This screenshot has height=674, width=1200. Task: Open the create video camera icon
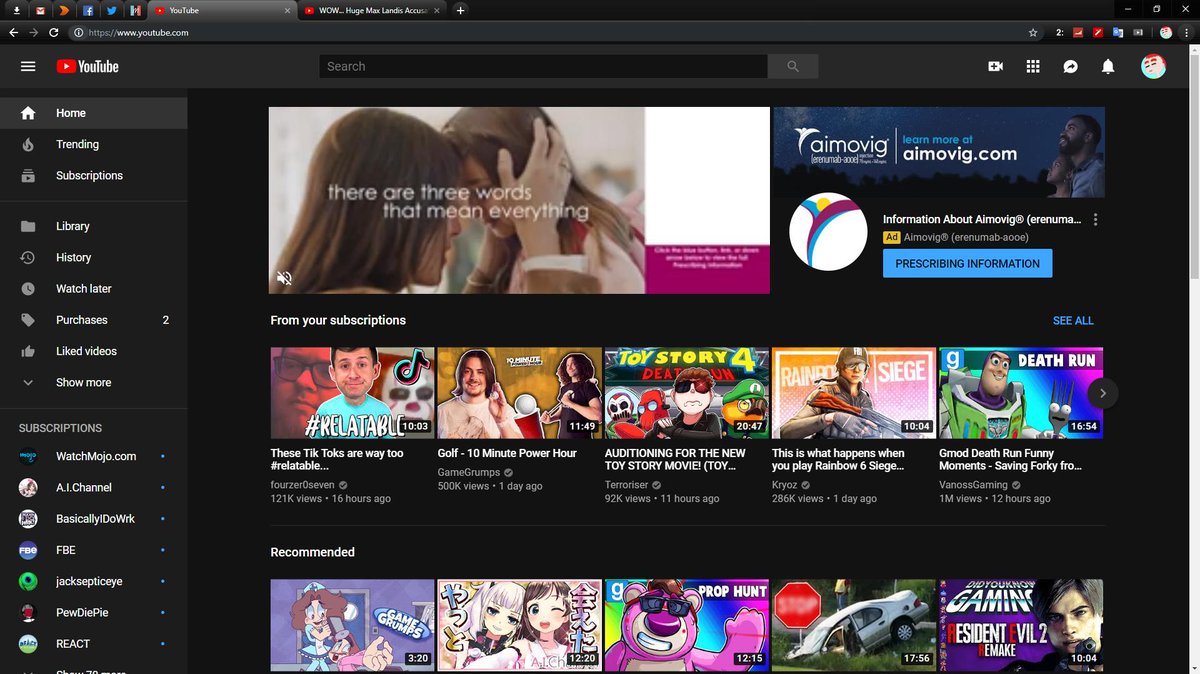point(995,66)
